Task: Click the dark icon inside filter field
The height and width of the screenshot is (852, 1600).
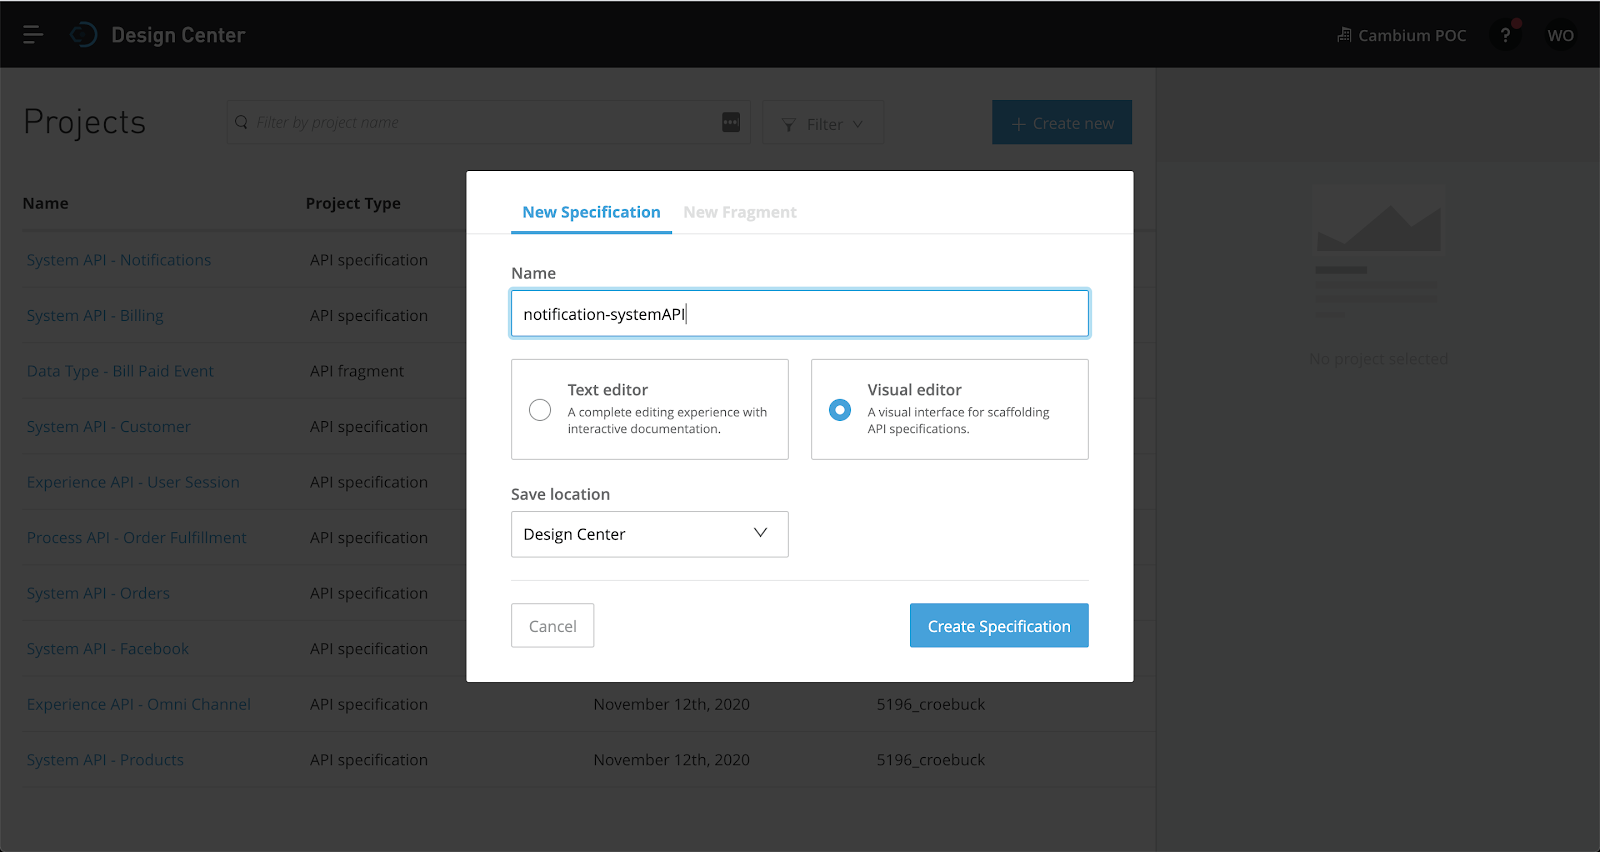Action: (x=731, y=122)
